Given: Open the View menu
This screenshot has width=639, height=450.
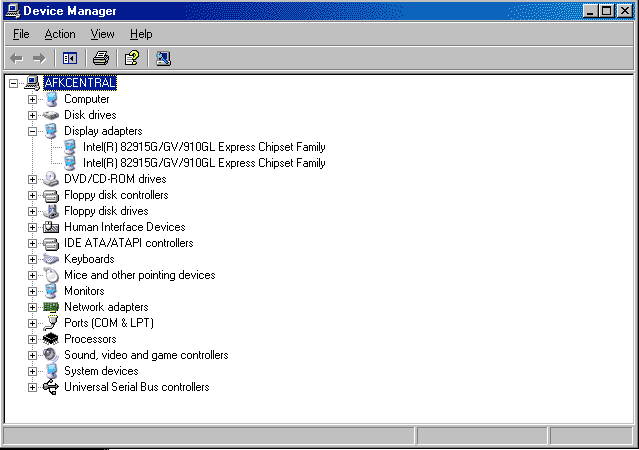Looking at the screenshot, I should [x=102, y=34].
